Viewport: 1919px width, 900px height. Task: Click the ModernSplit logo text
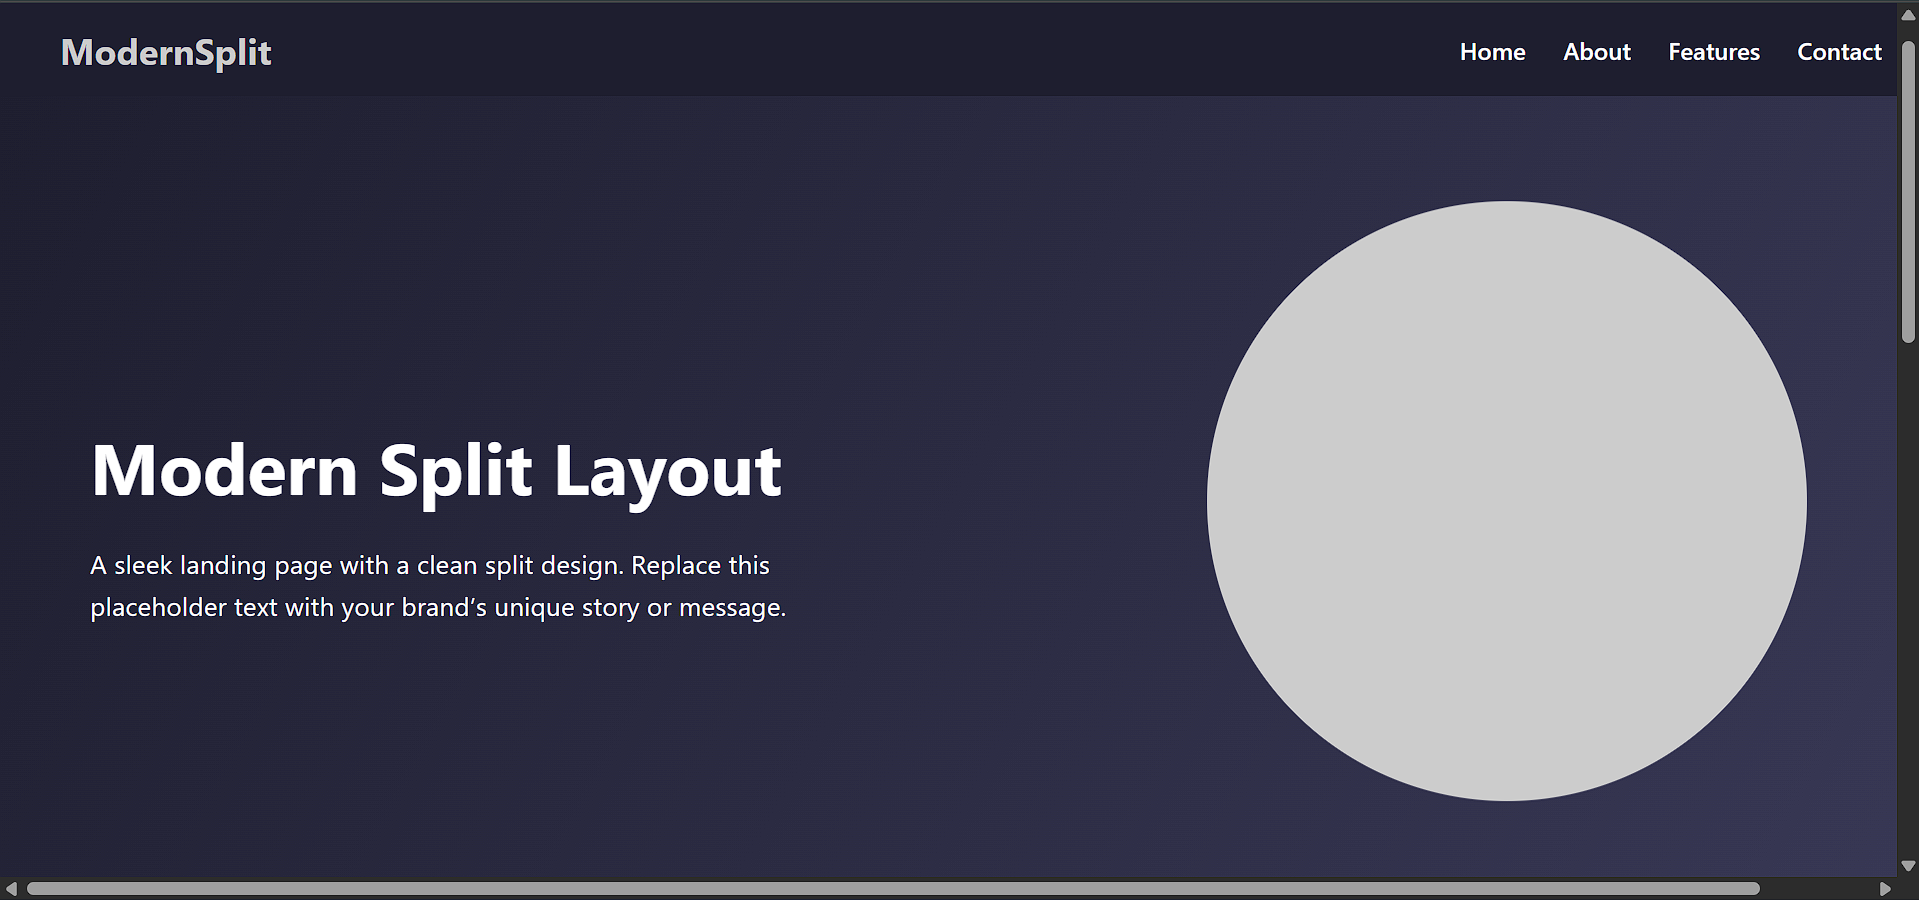click(166, 53)
